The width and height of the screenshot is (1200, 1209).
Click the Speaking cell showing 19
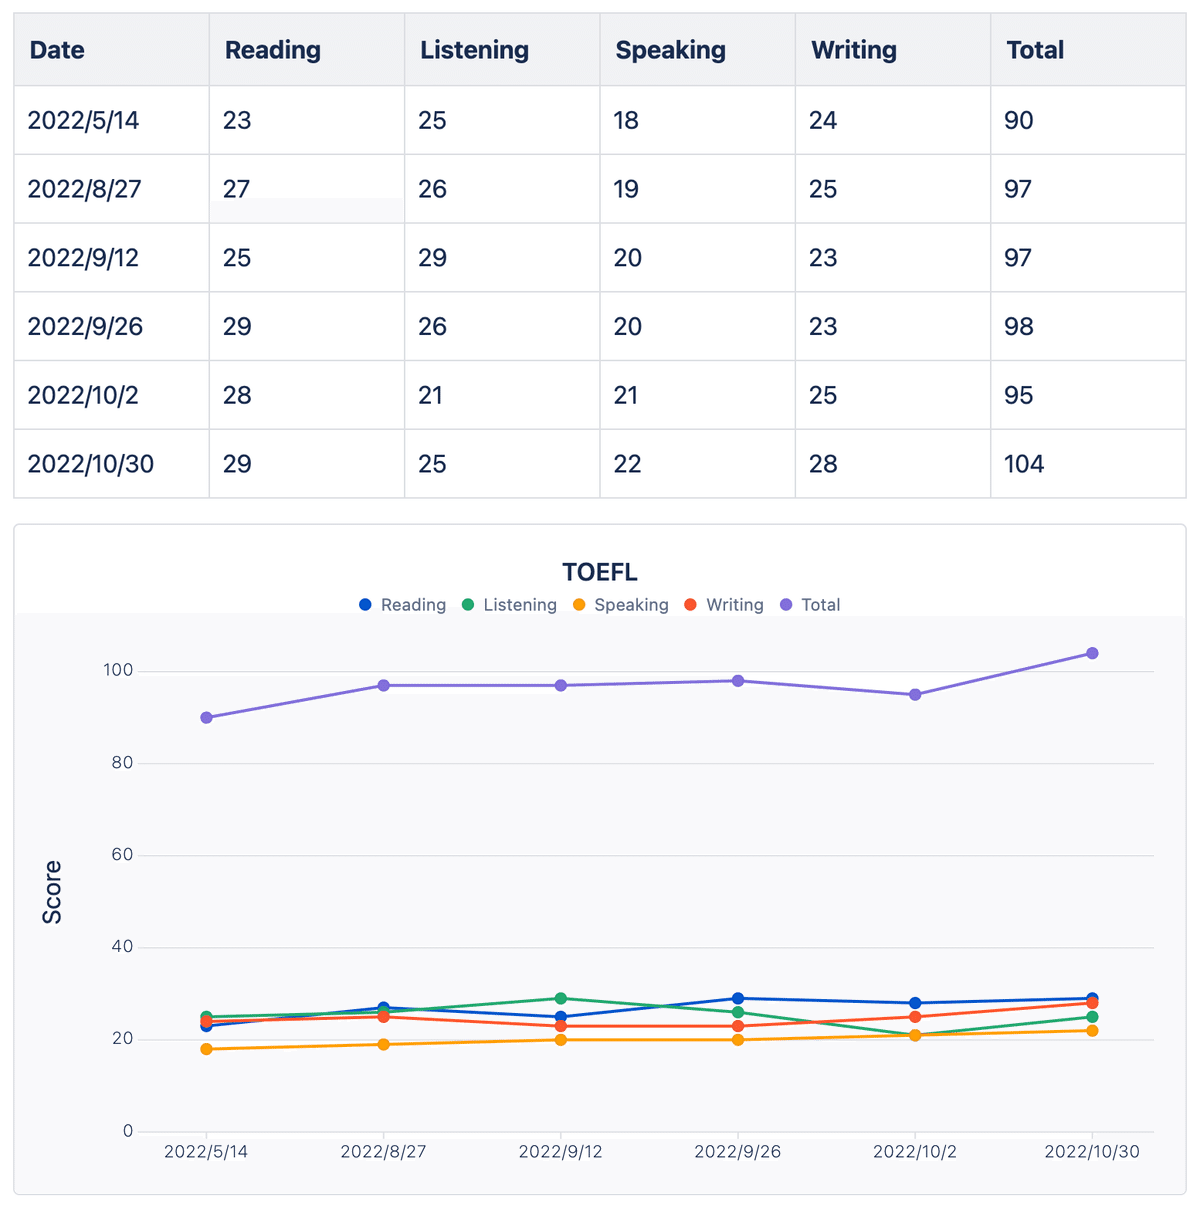pyautogui.click(x=698, y=189)
